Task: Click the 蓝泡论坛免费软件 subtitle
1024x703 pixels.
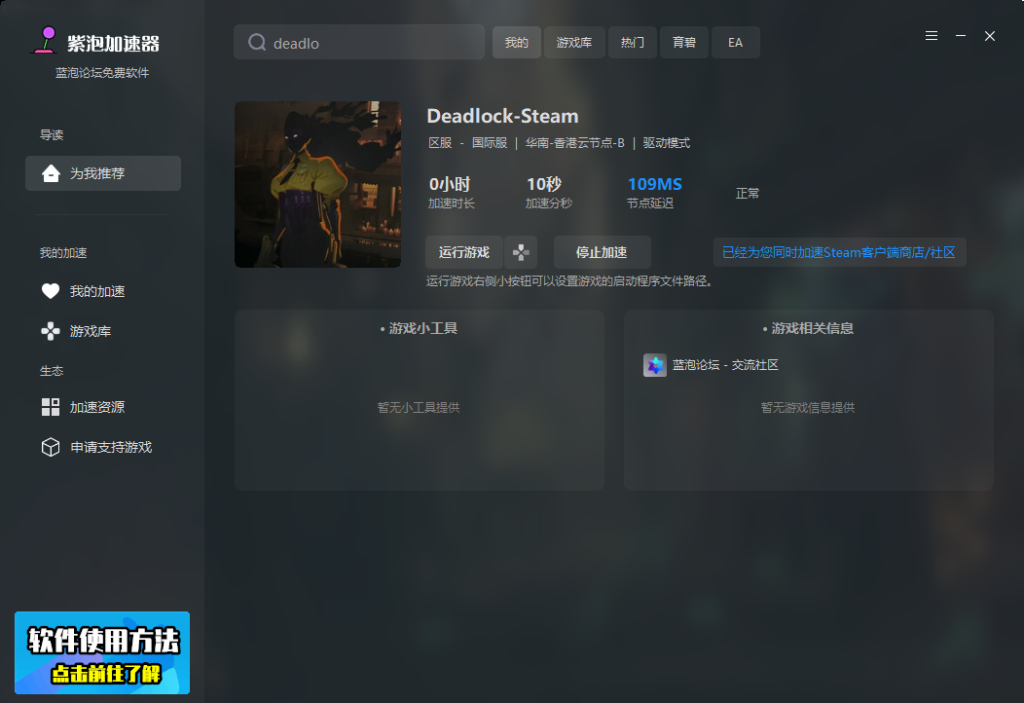Action: (103, 73)
